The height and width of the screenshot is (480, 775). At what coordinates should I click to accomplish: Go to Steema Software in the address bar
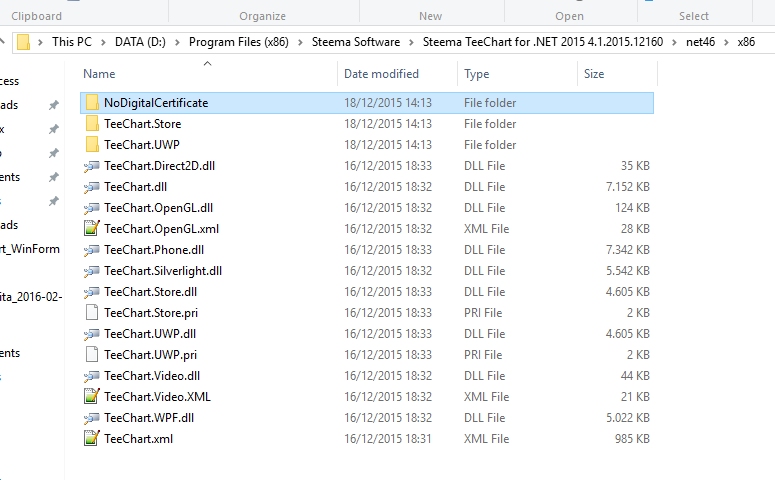click(x=356, y=42)
